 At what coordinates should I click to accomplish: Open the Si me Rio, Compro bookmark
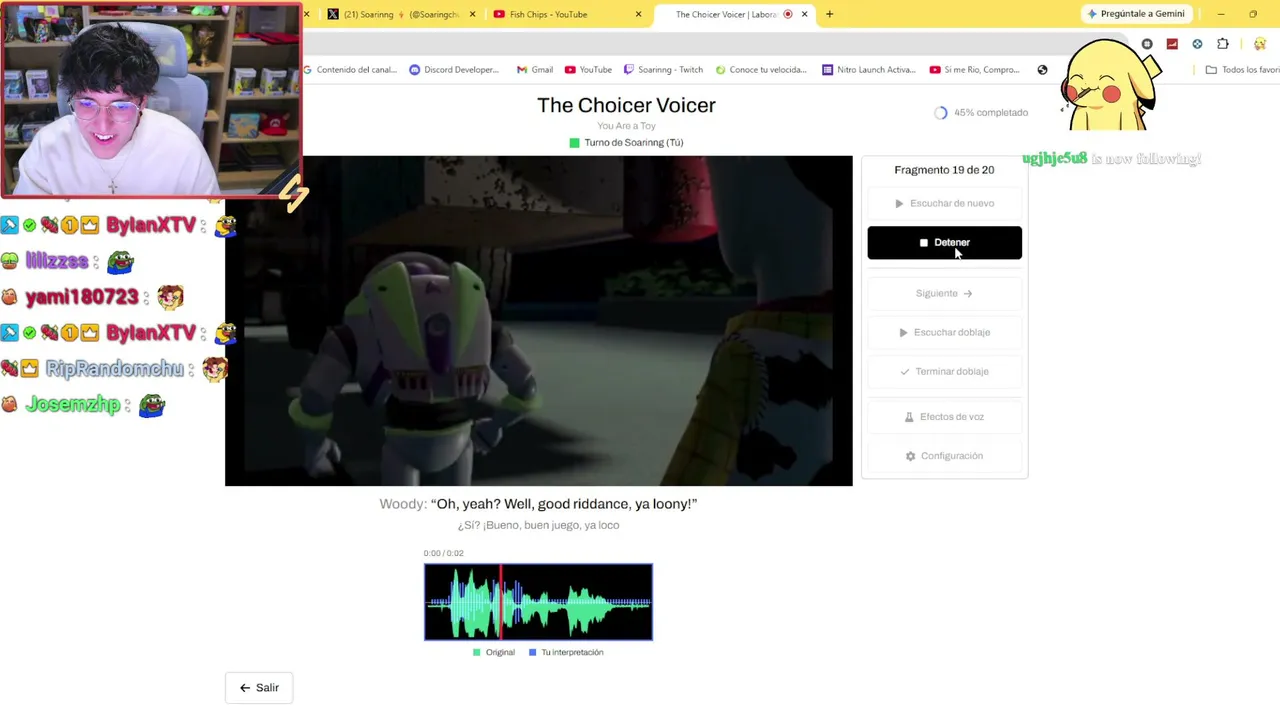pyautogui.click(x=975, y=70)
